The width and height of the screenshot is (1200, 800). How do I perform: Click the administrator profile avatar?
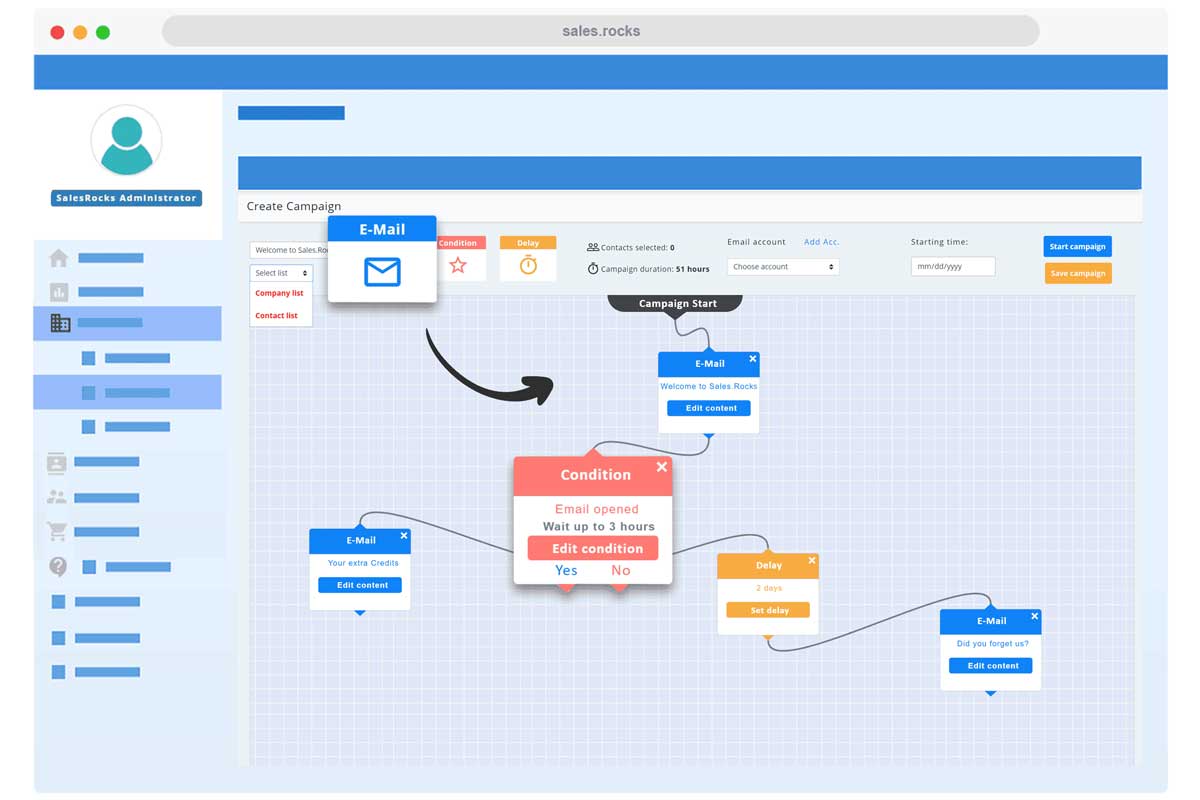126,142
